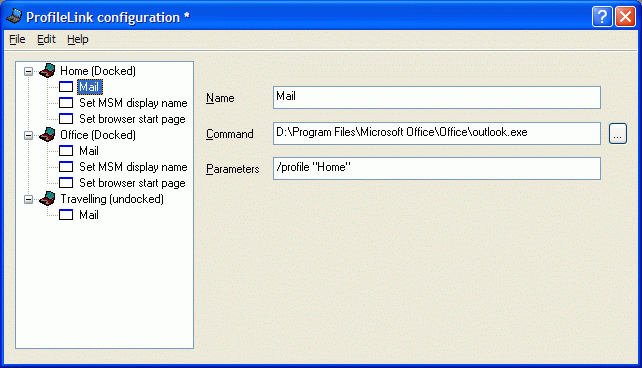
Task: Click icon beside Set browser start page under Home
Action: point(66,119)
